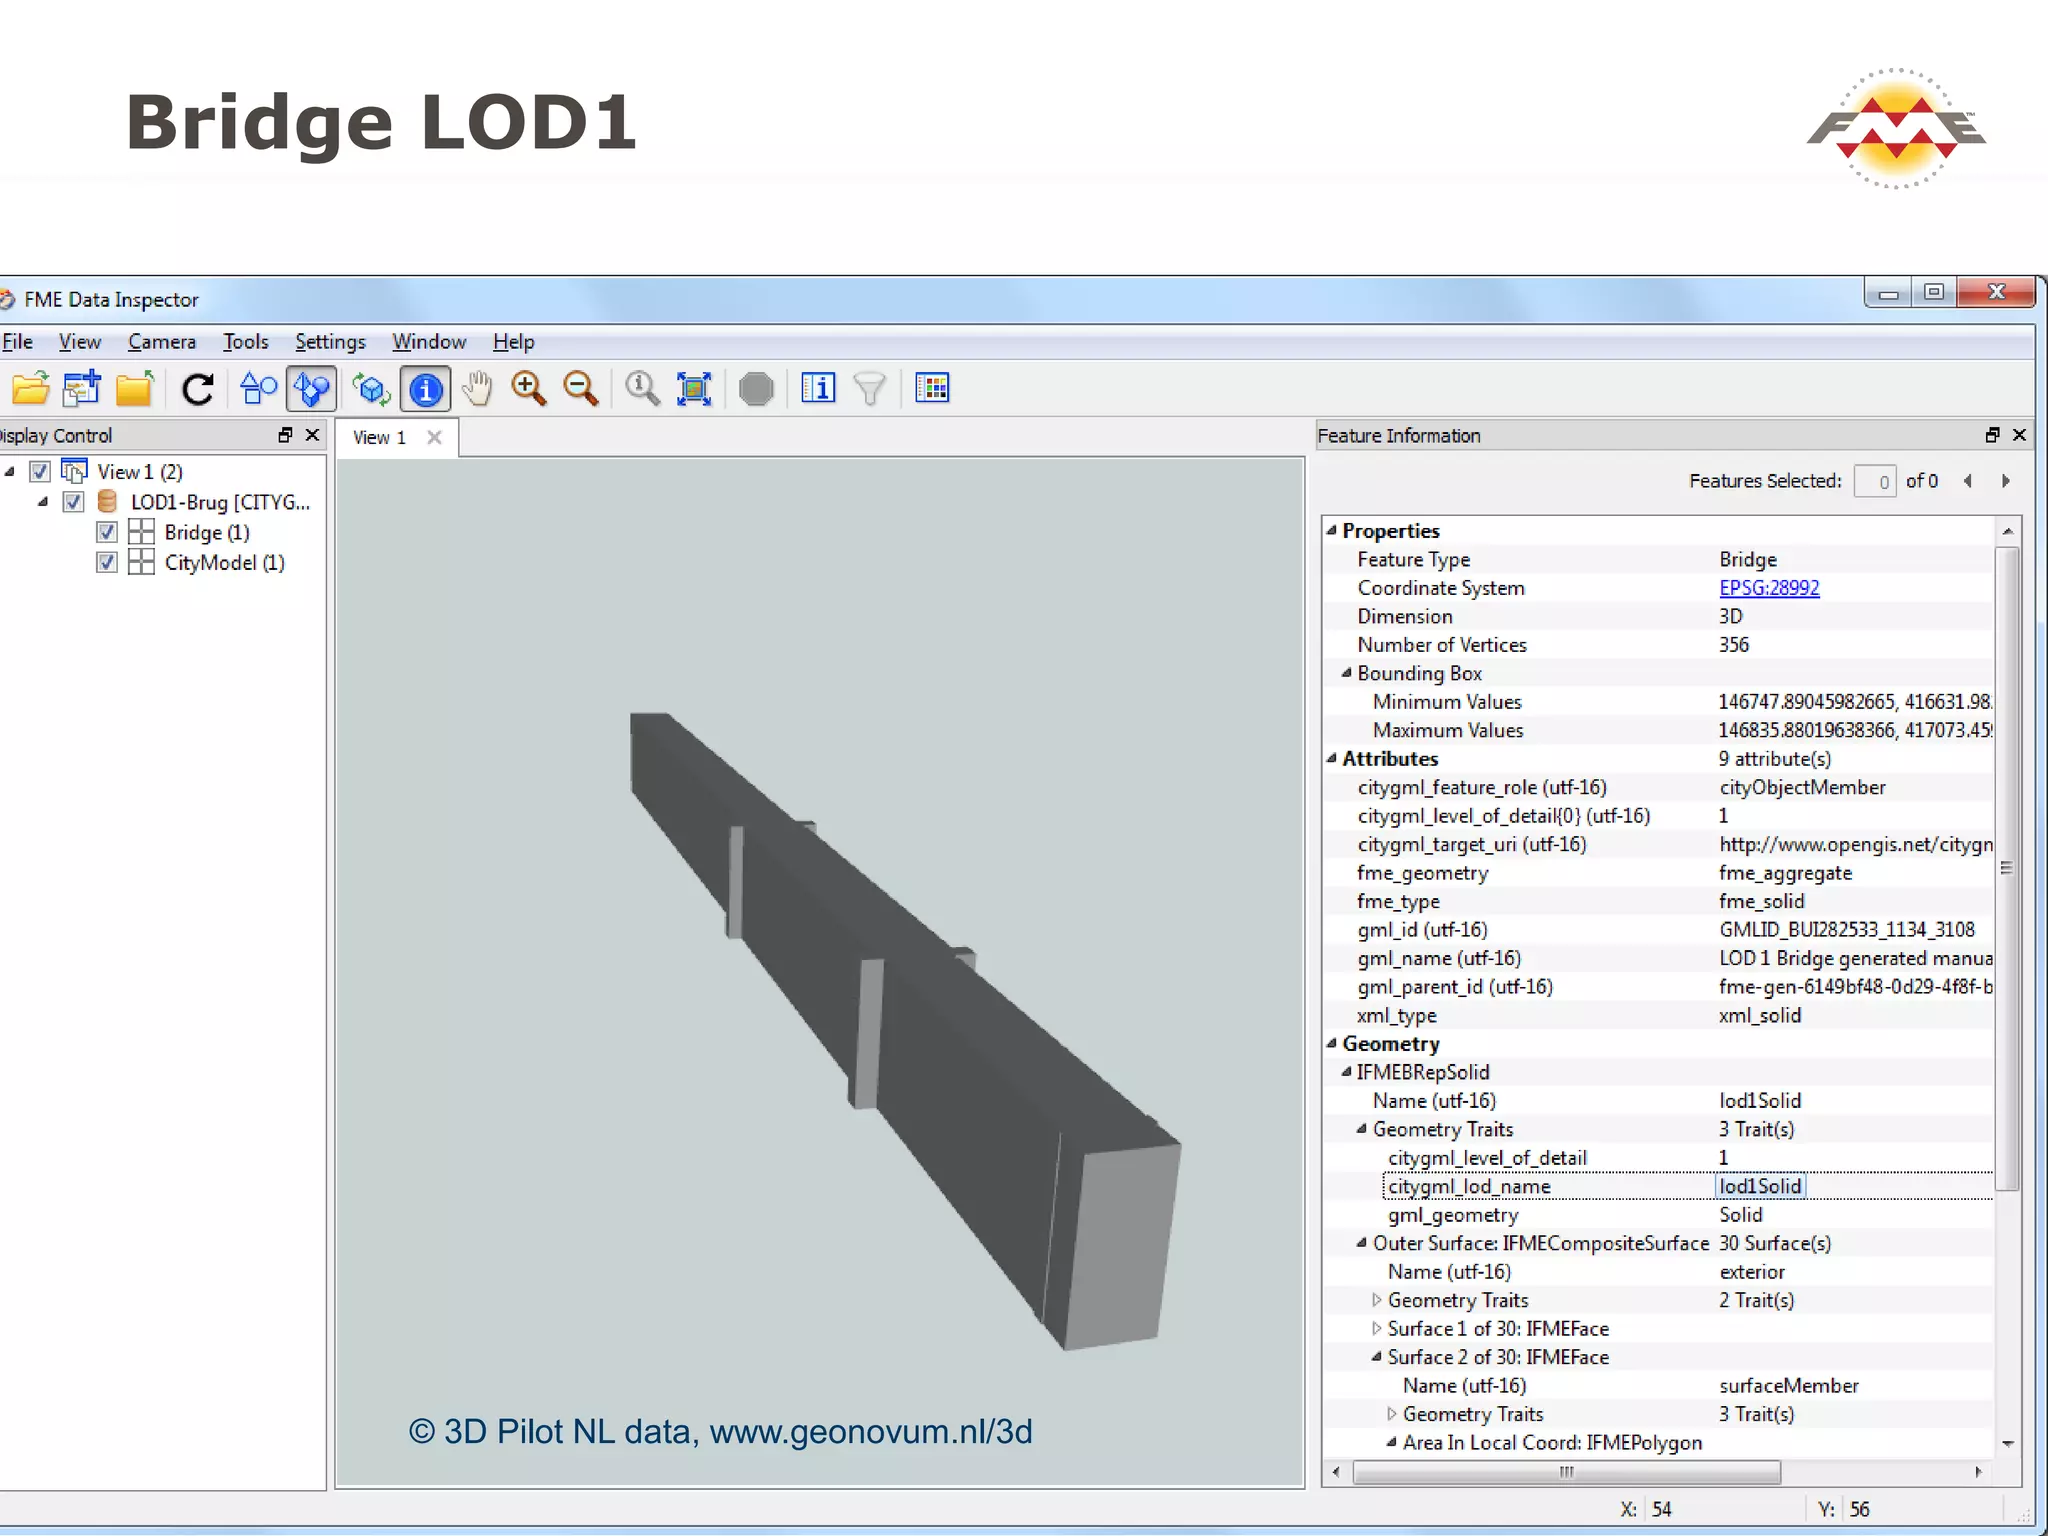Select the Number of Vertices row
Image resolution: width=2048 pixels, height=1536 pixels.
click(1658, 645)
